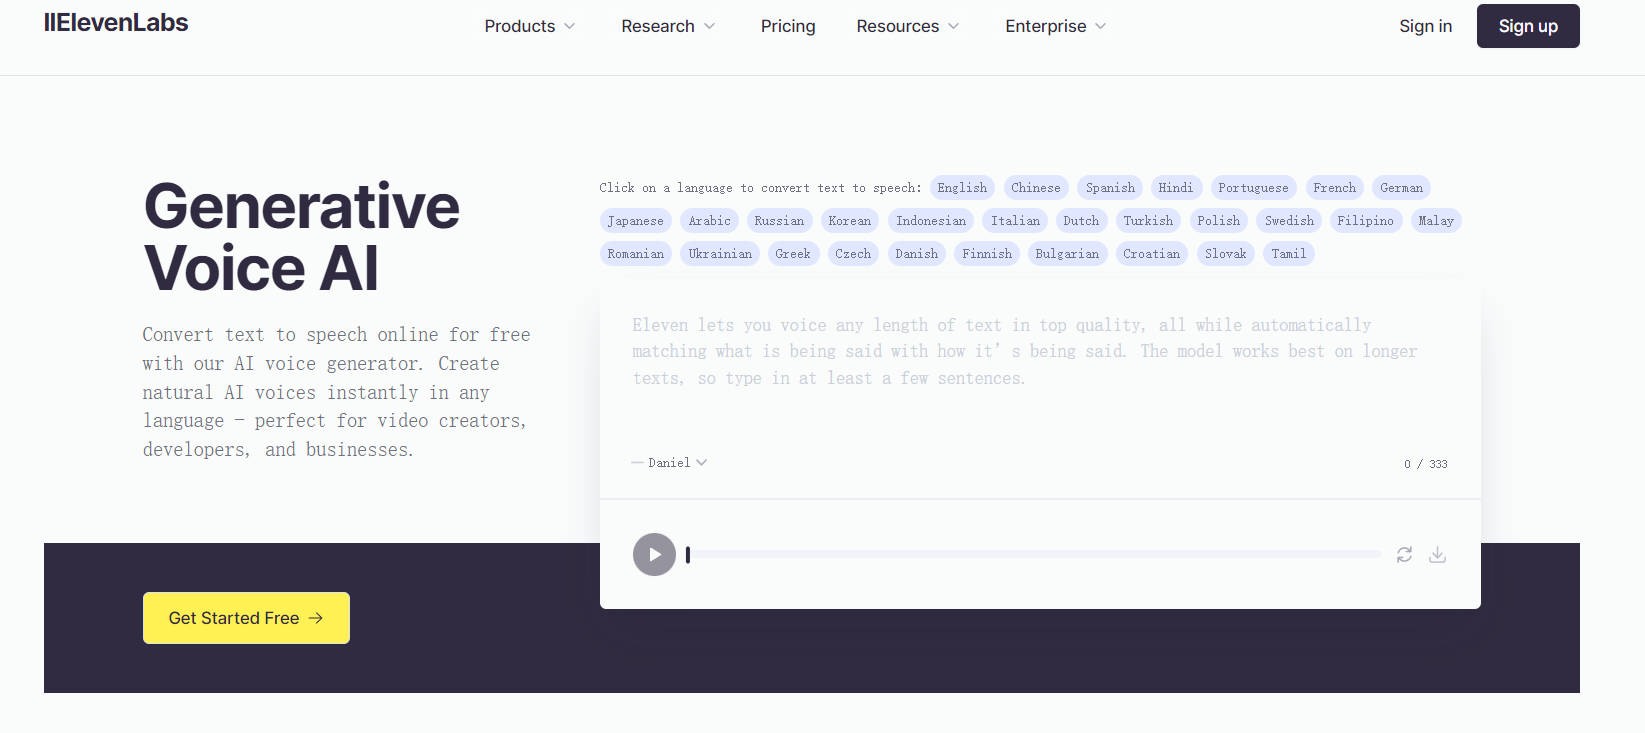The height and width of the screenshot is (733, 1645).
Task: Click the Sign in link
Action: point(1425,26)
